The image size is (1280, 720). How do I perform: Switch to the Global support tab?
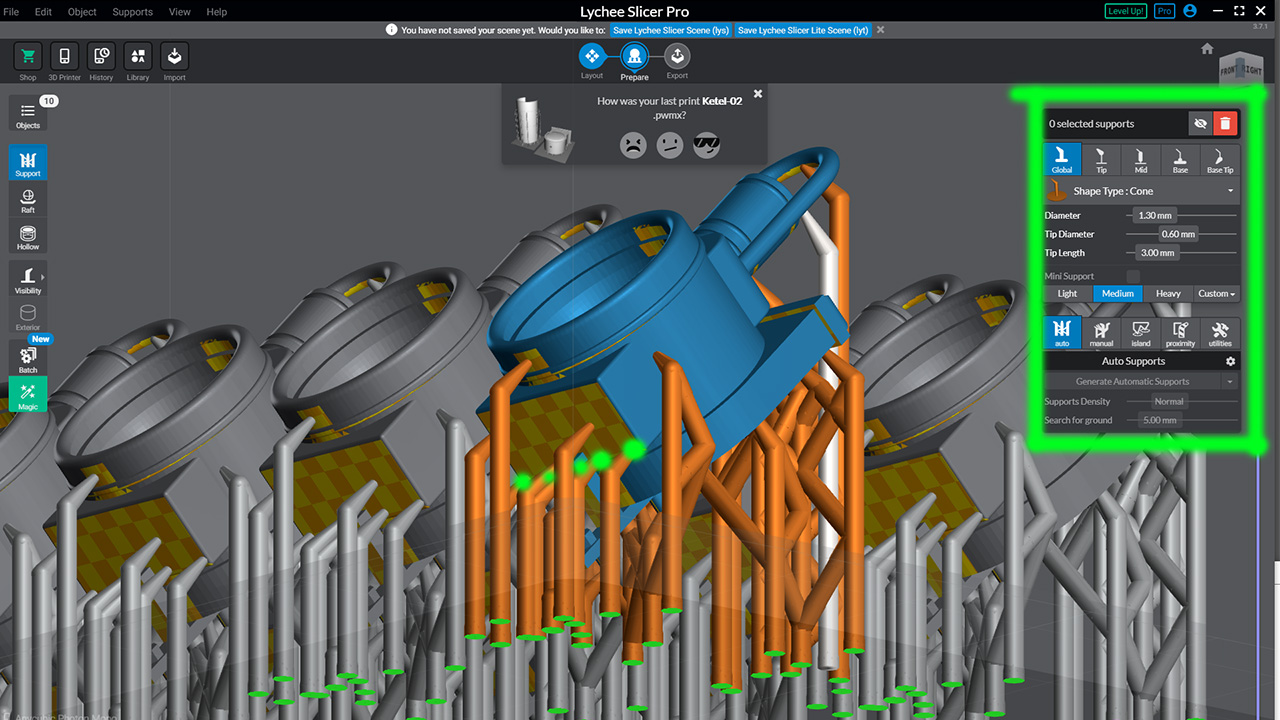click(1062, 160)
